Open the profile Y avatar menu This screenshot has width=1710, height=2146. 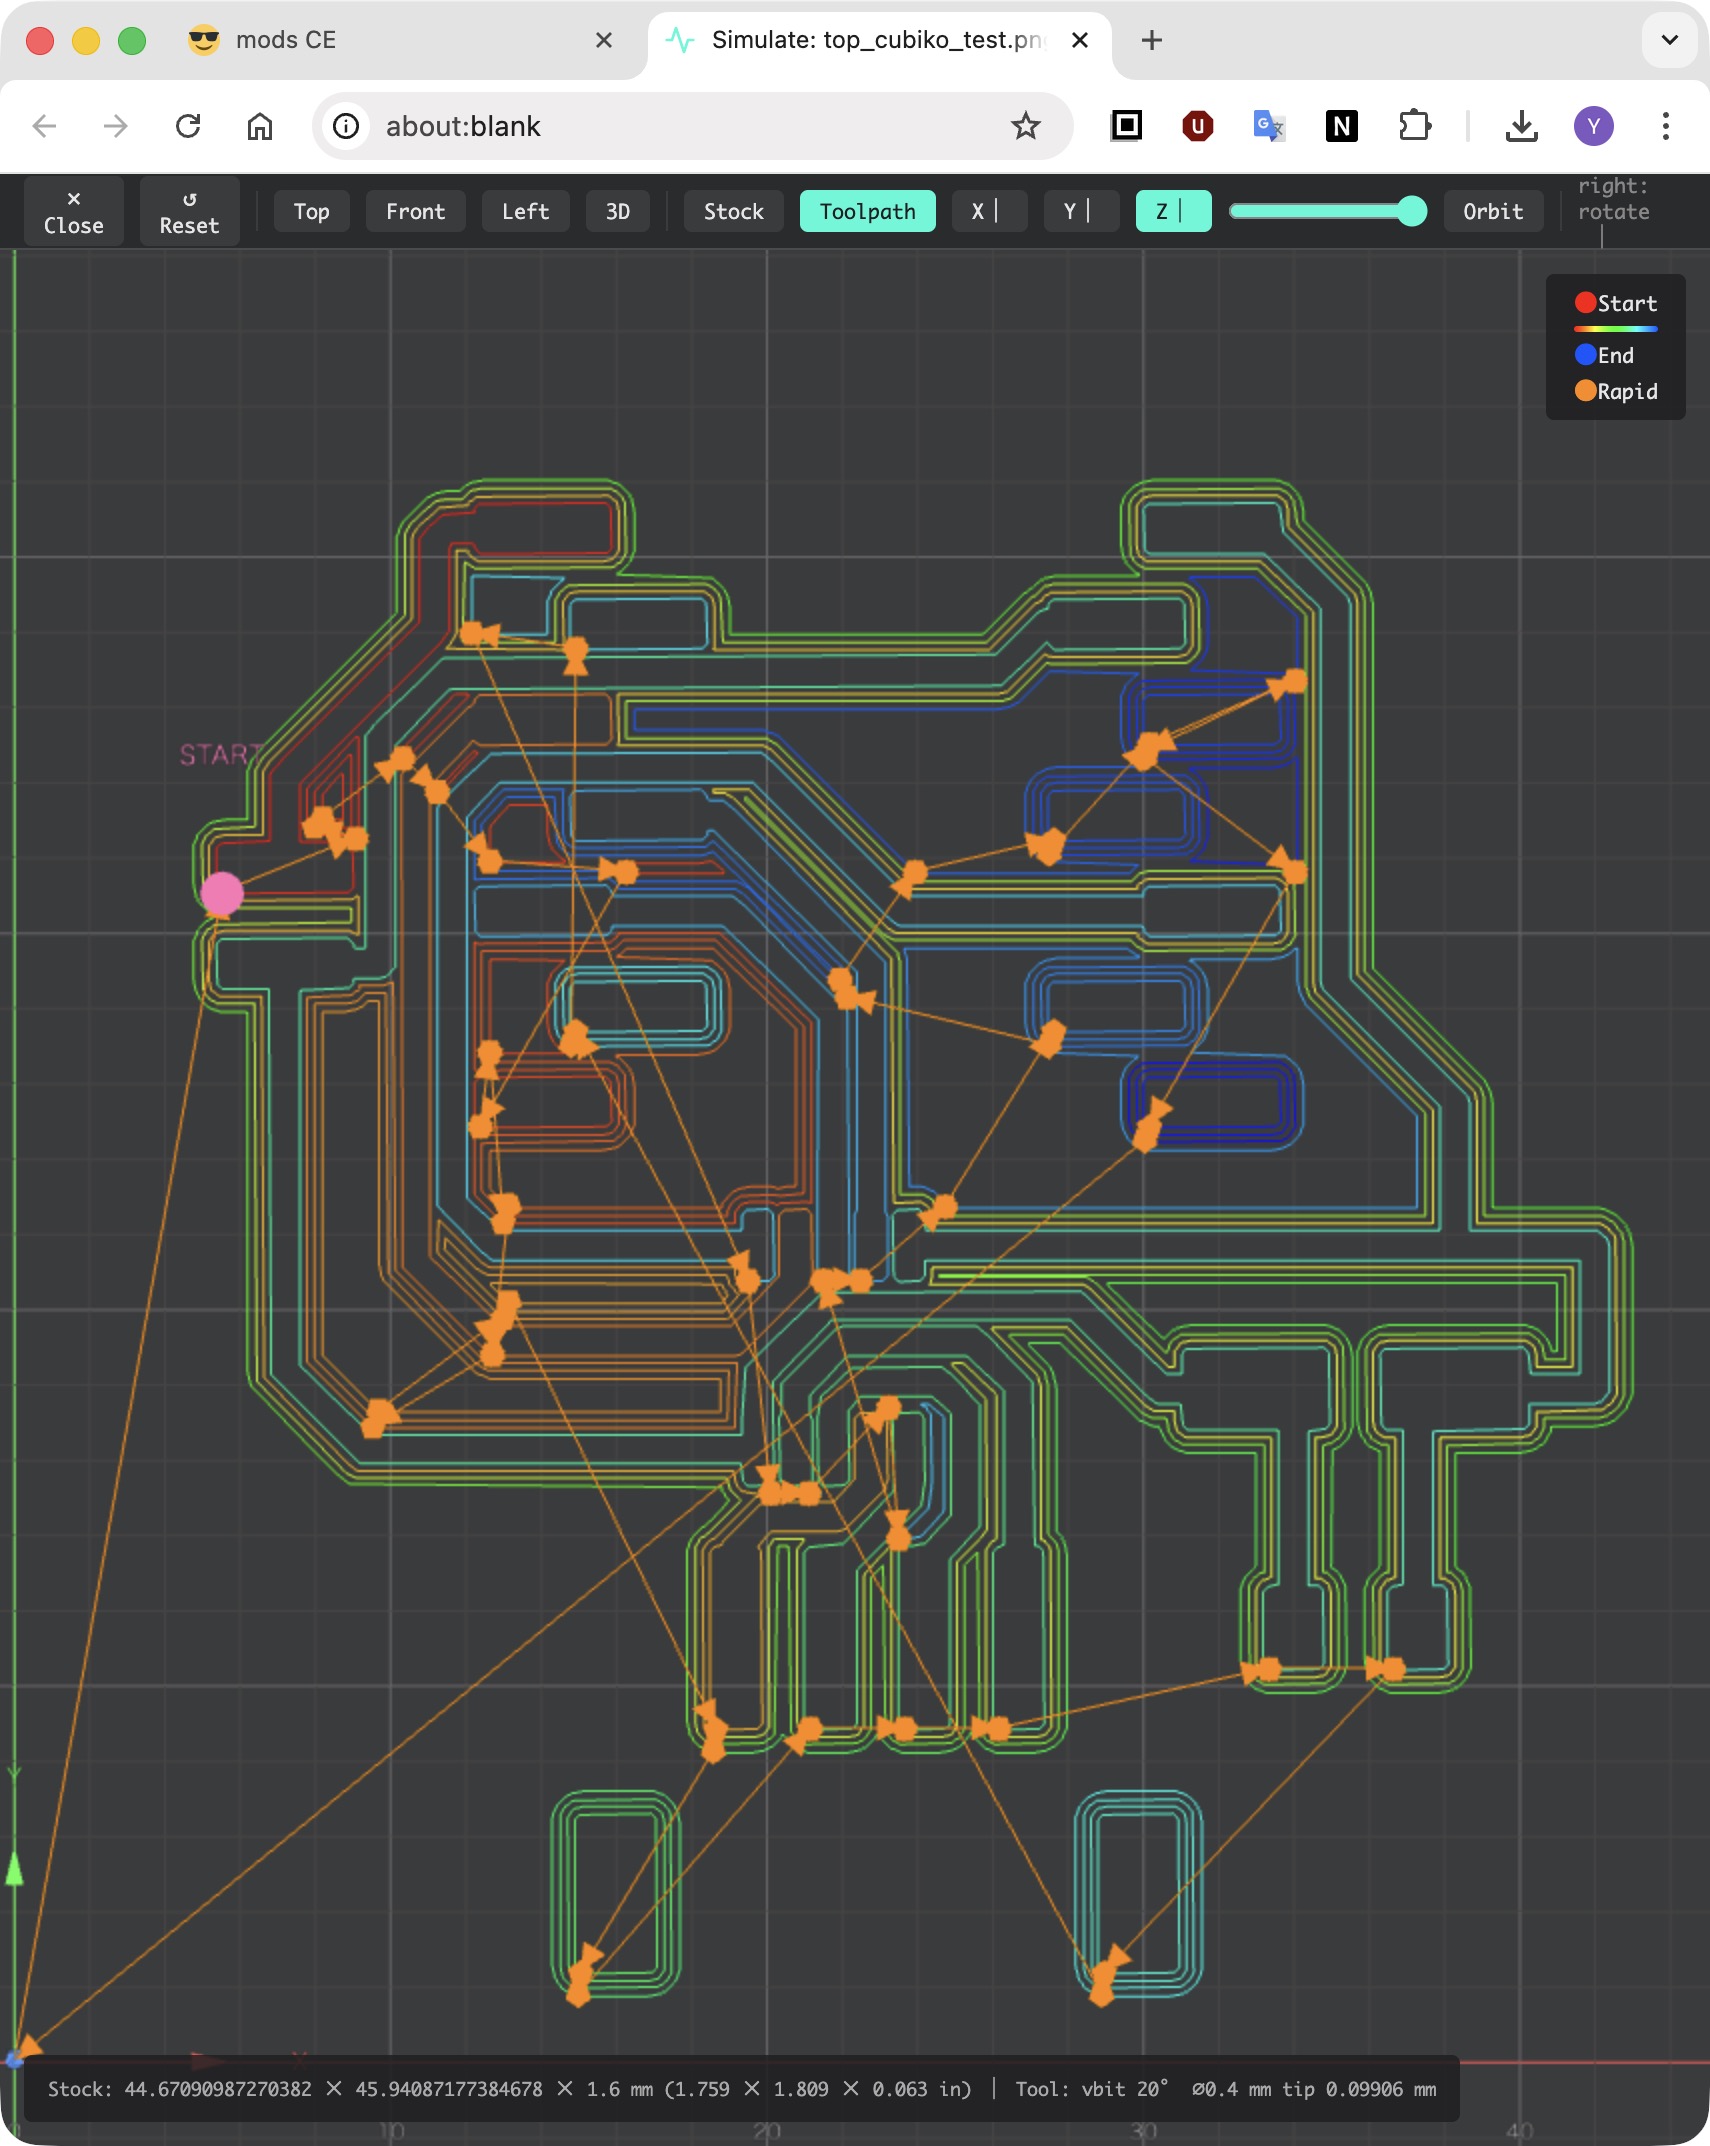pyautogui.click(x=1593, y=126)
